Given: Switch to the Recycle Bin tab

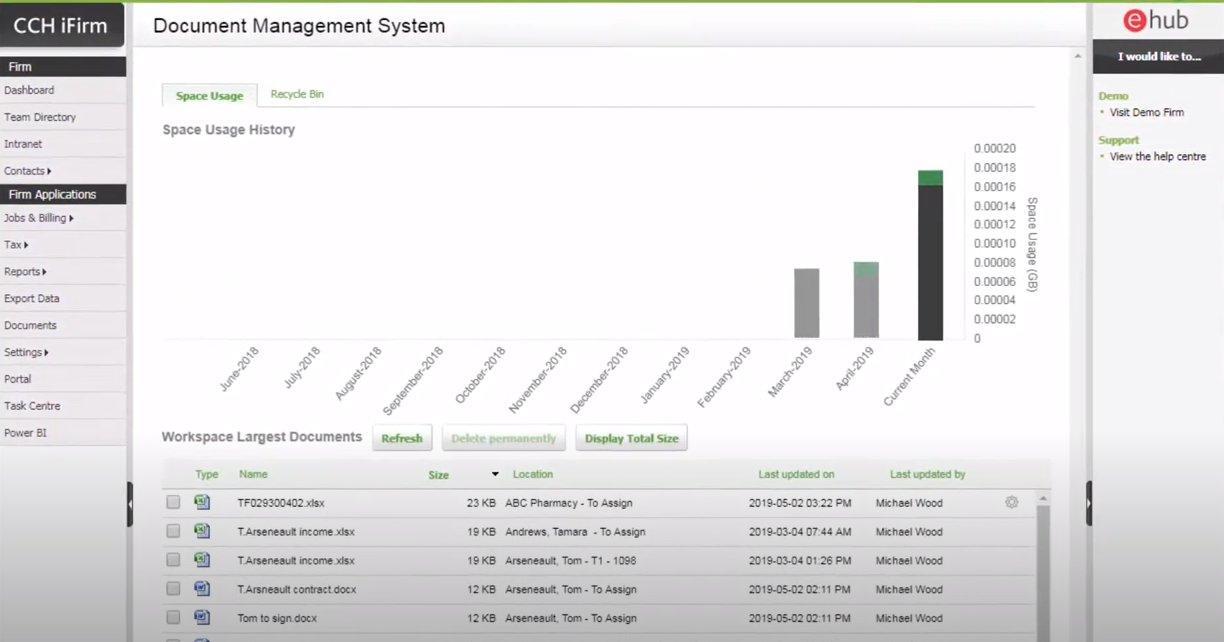Looking at the screenshot, I should point(297,93).
